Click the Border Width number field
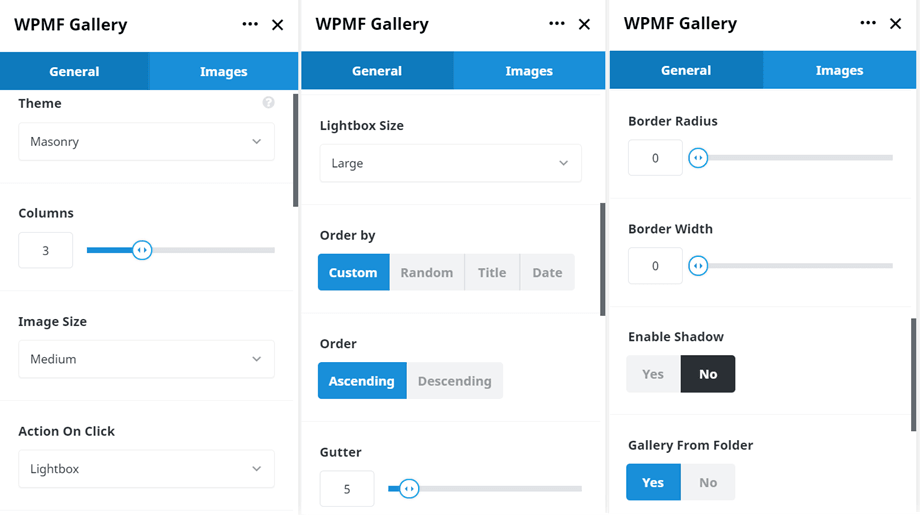Viewport: 920px width, 515px height. [x=655, y=266]
